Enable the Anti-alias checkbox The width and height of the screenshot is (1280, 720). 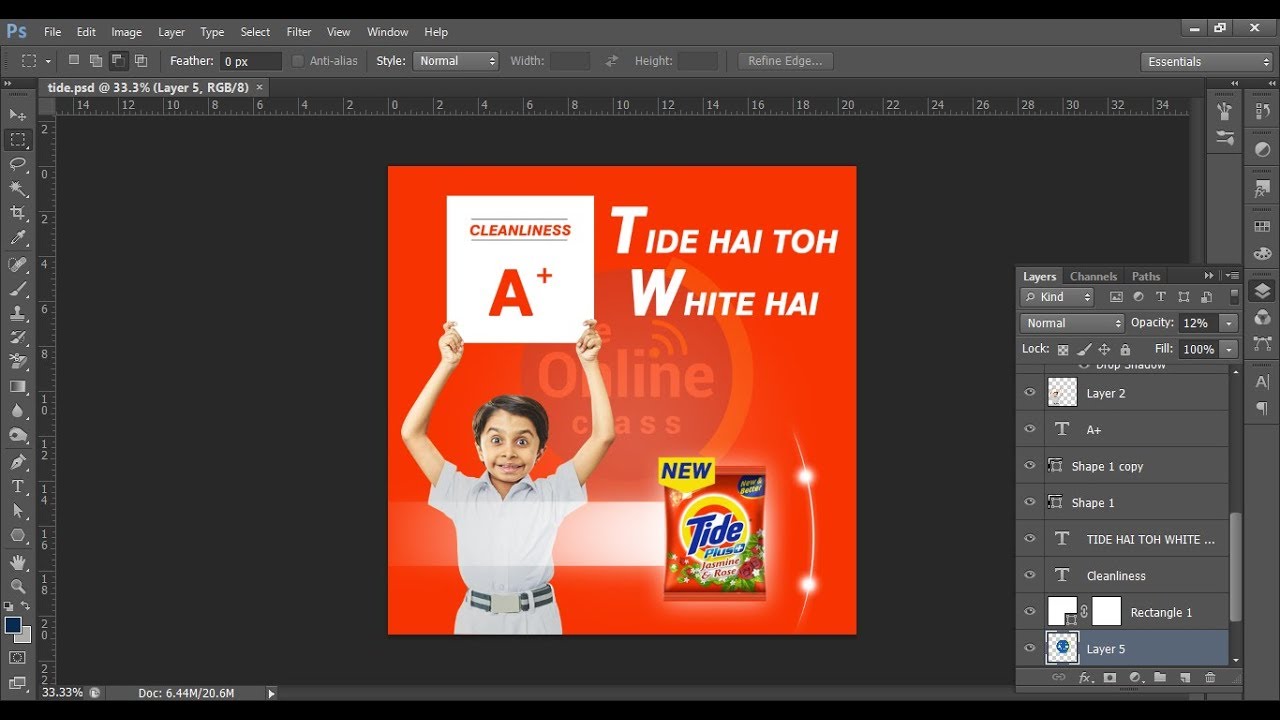point(298,61)
